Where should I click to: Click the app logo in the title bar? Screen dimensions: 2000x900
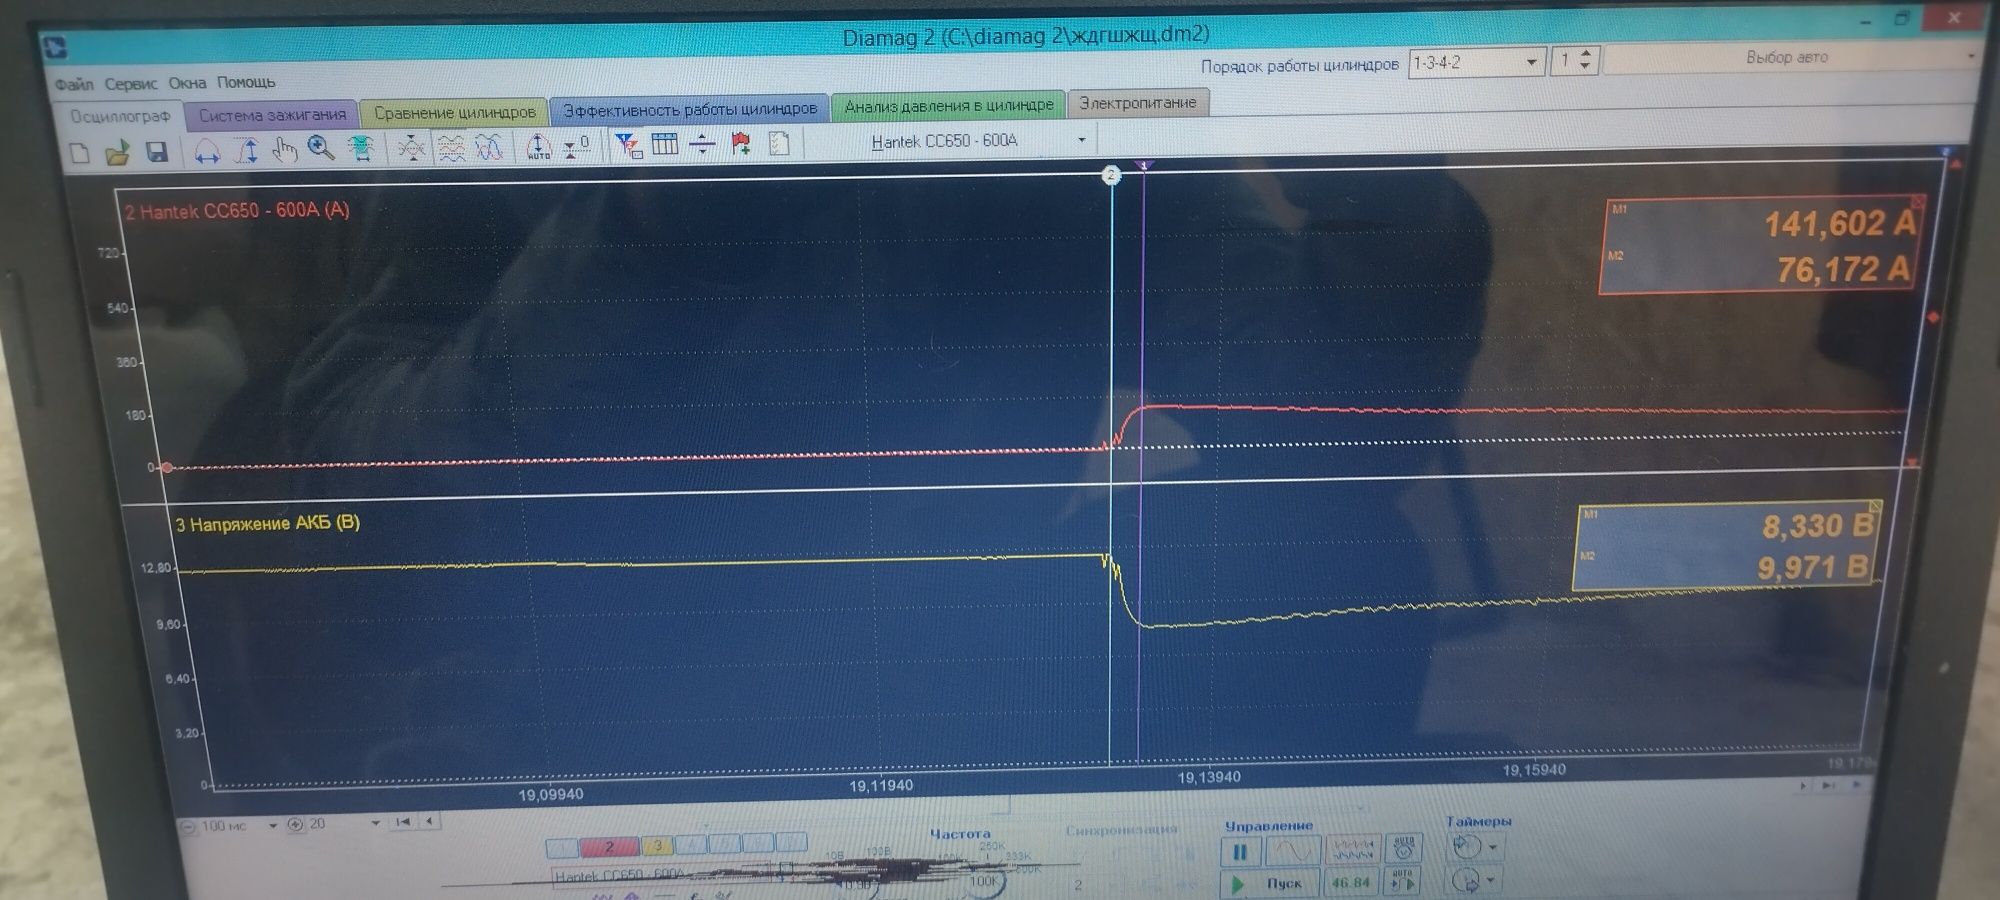pos(55,47)
